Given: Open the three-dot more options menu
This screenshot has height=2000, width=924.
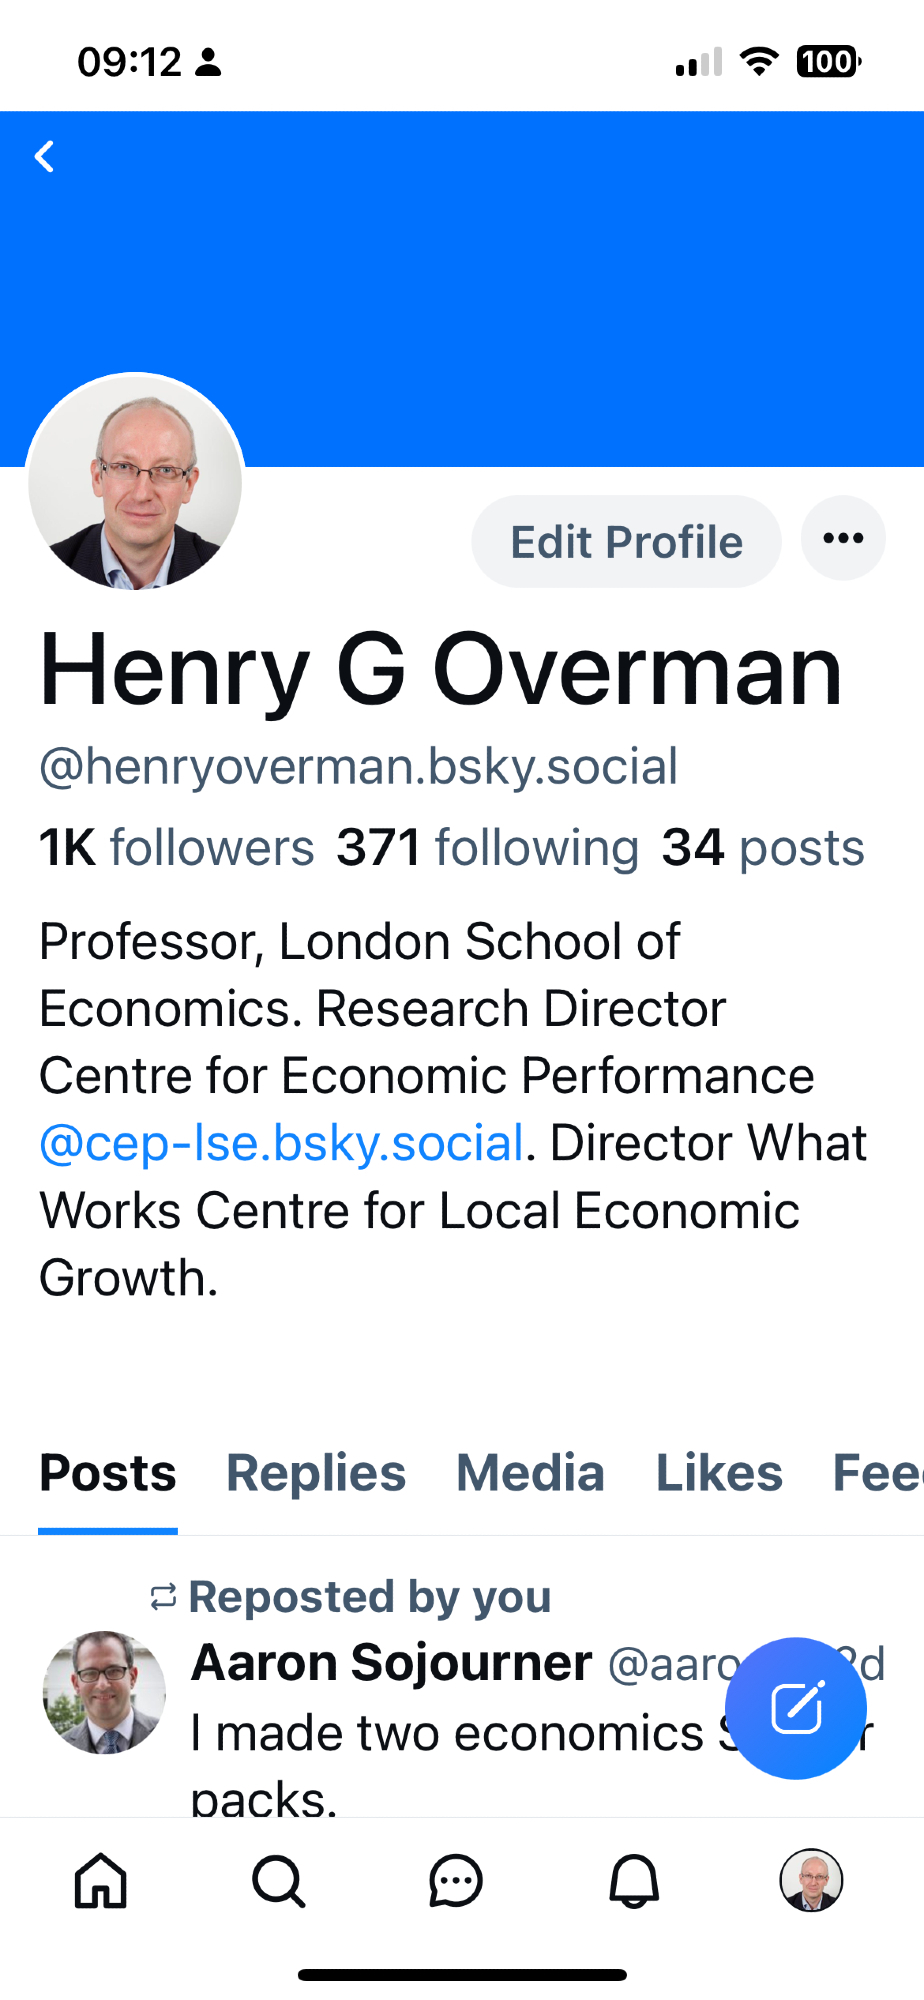Looking at the screenshot, I should (x=843, y=539).
